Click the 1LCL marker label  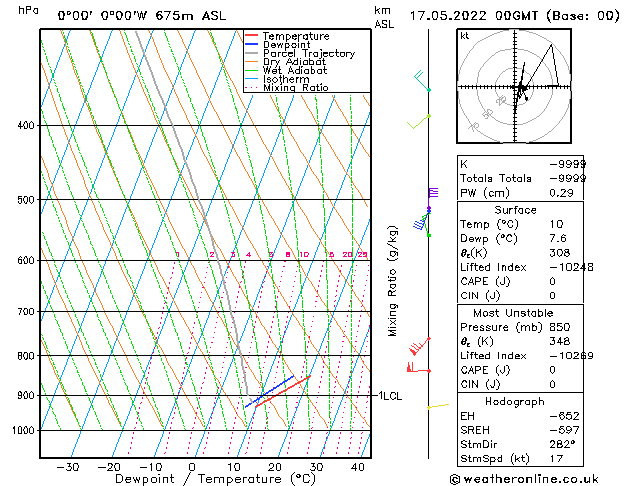[389, 396]
